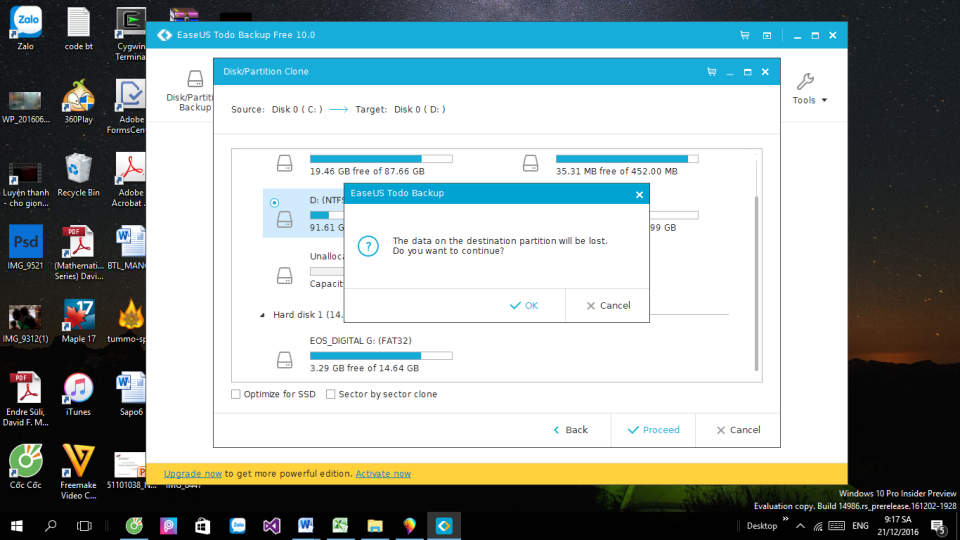Click the '3.29 GB free of 14.64 GB' text
The width and height of the screenshot is (960, 540).
click(364, 369)
